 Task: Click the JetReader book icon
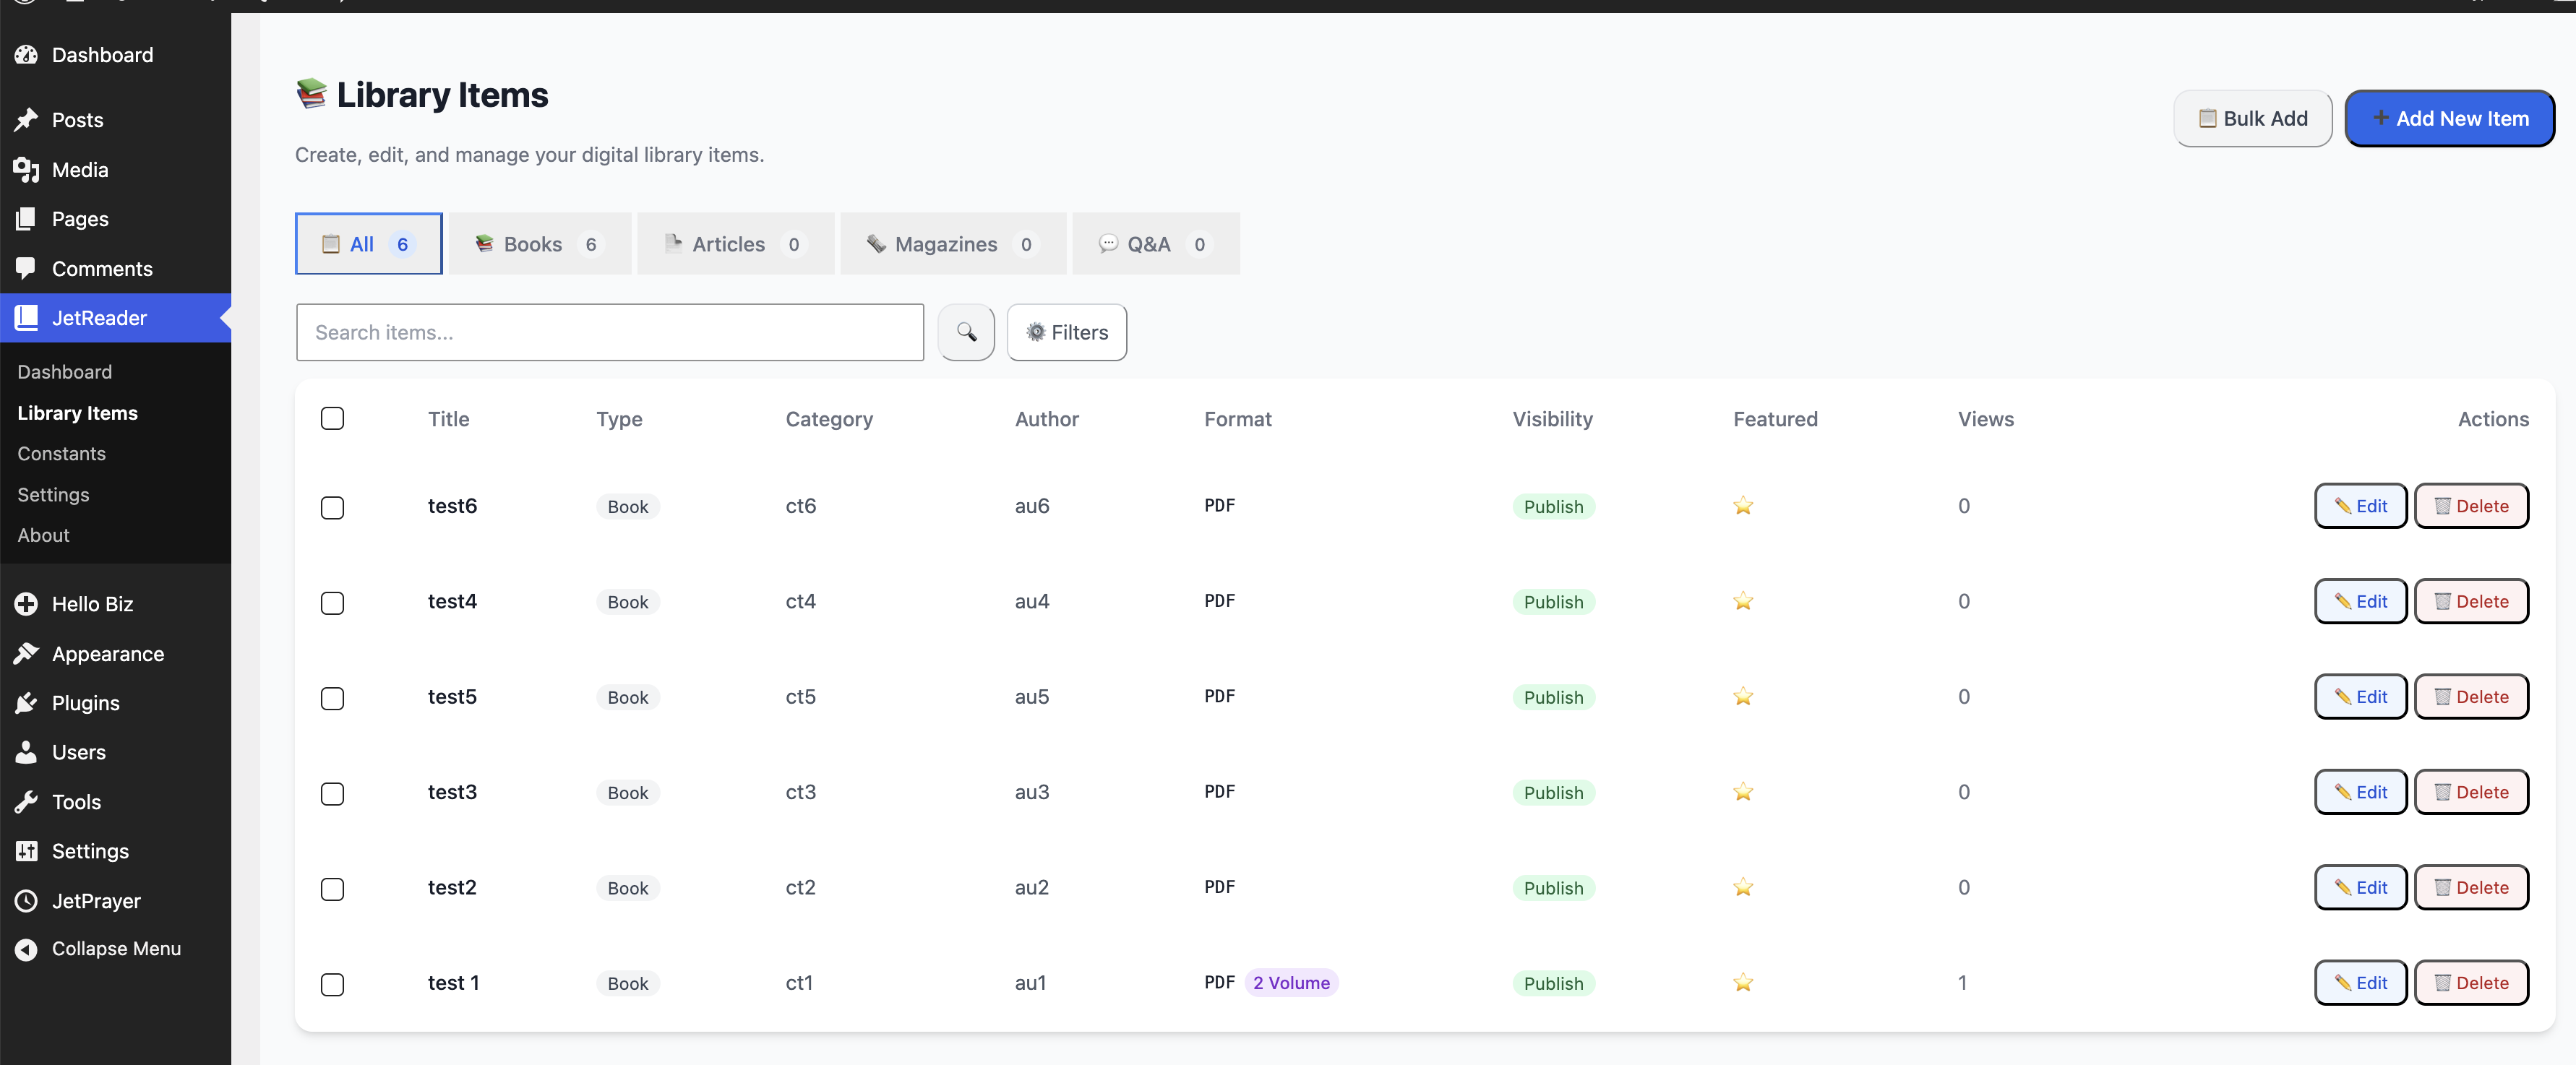[26, 318]
